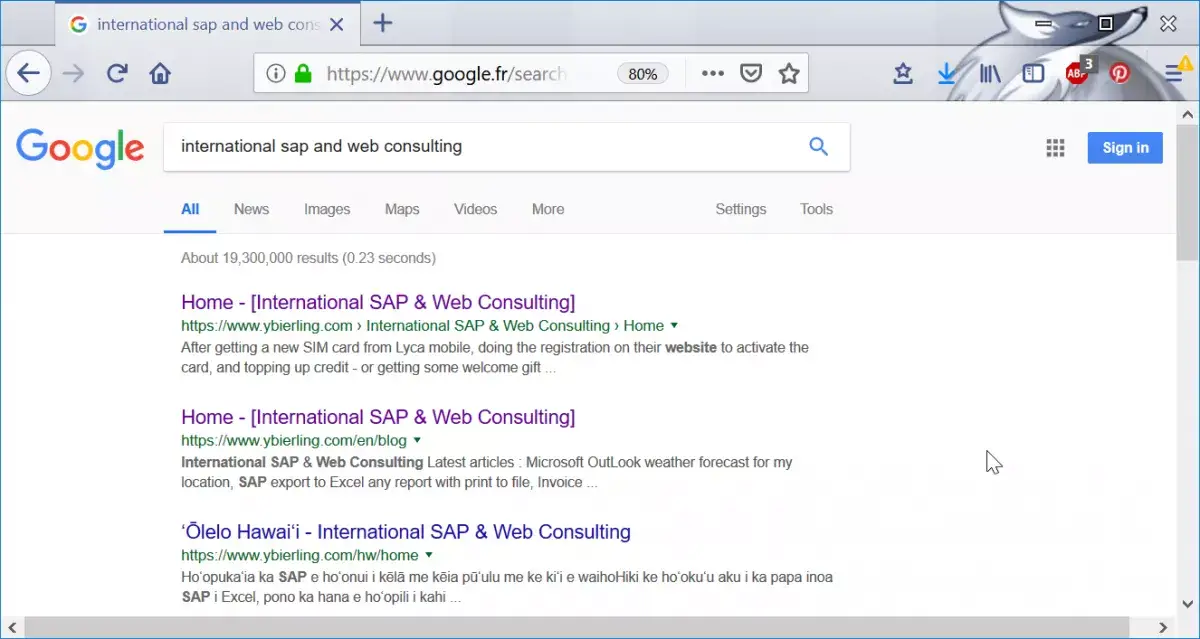Maximize the browser window
Viewport: 1200px width, 639px height.
click(x=1105, y=23)
